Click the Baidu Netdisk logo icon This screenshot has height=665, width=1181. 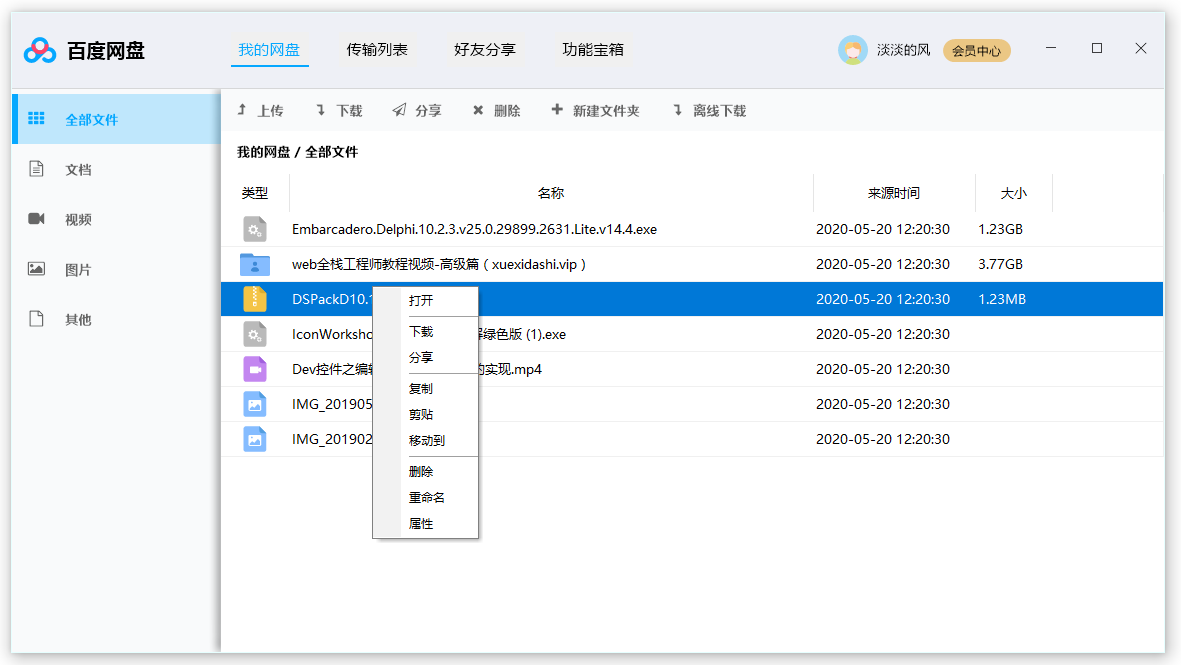point(40,50)
